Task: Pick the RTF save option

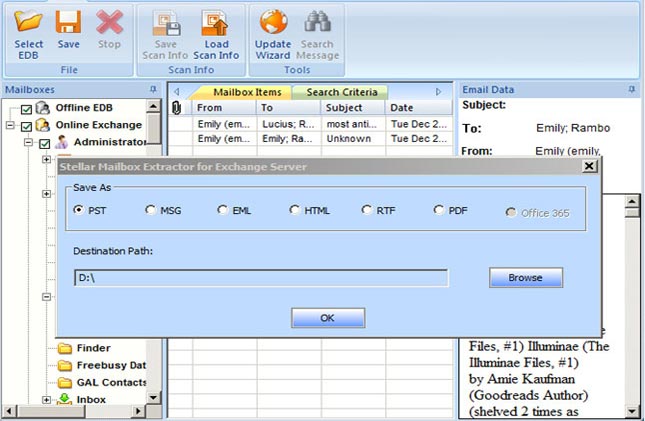Action: [367, 210]
